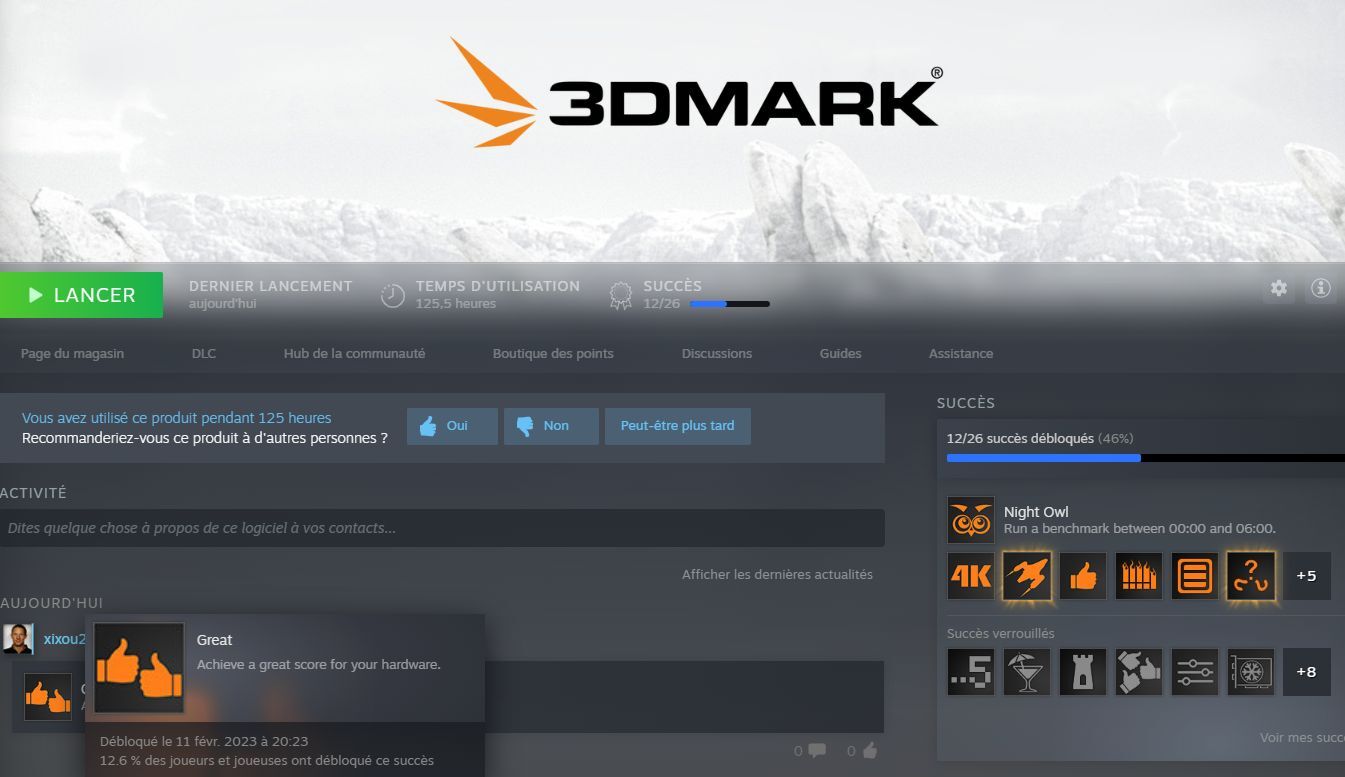The height and width of the screenshot is (777, 1345).
Task: Show the +5 more unlocked achievements
Action: pos(1307,576)
